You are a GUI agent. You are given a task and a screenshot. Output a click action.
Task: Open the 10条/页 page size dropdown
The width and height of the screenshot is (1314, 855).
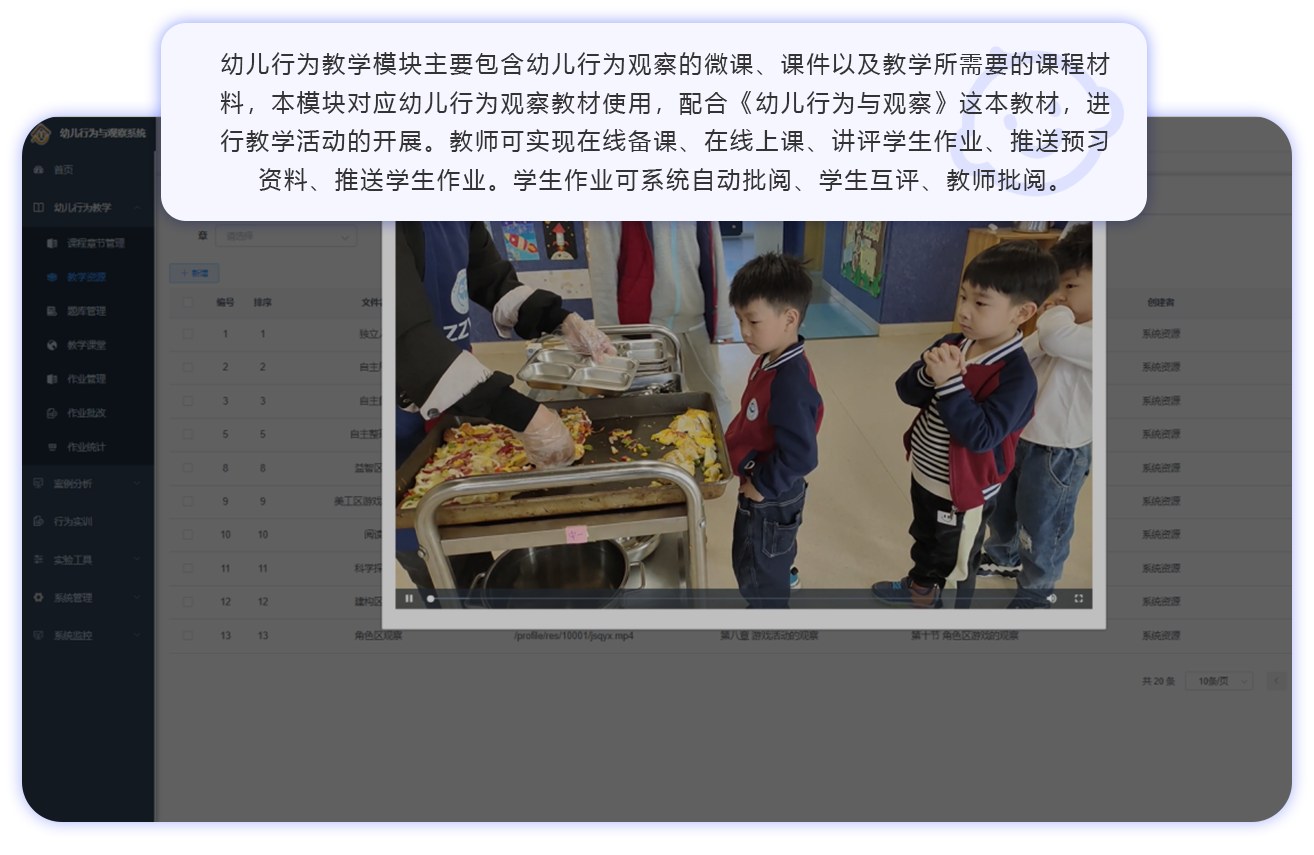point(1218,681)
